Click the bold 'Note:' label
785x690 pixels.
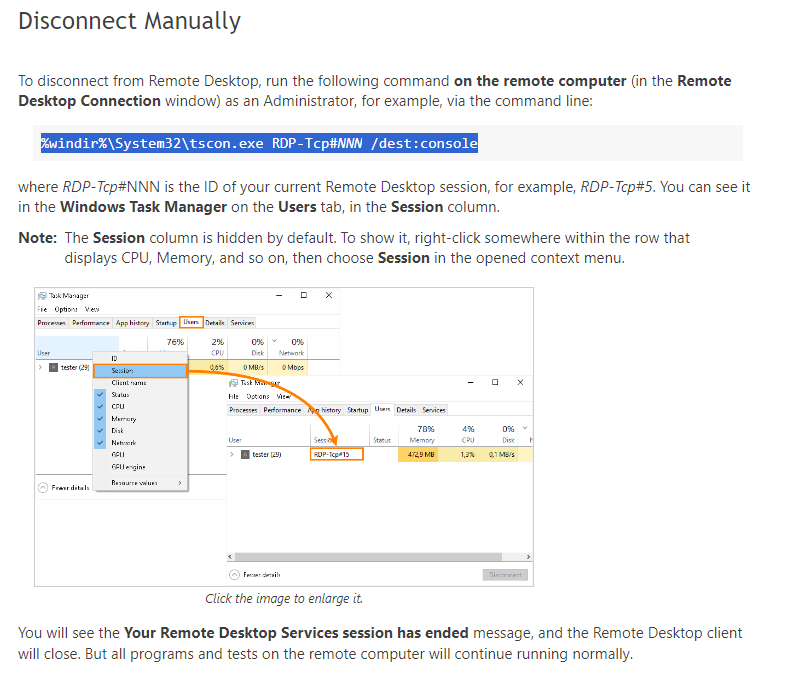pos(38,238)
